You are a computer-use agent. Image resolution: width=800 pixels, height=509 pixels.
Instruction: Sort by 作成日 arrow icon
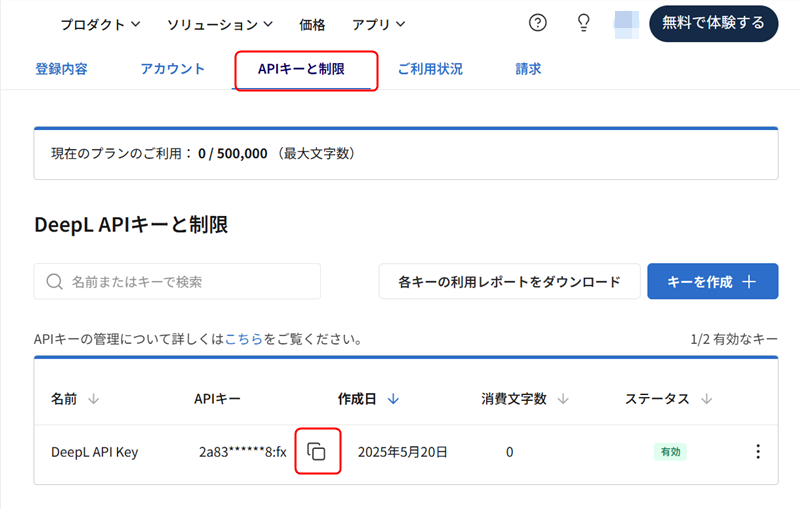pos(393,399)
